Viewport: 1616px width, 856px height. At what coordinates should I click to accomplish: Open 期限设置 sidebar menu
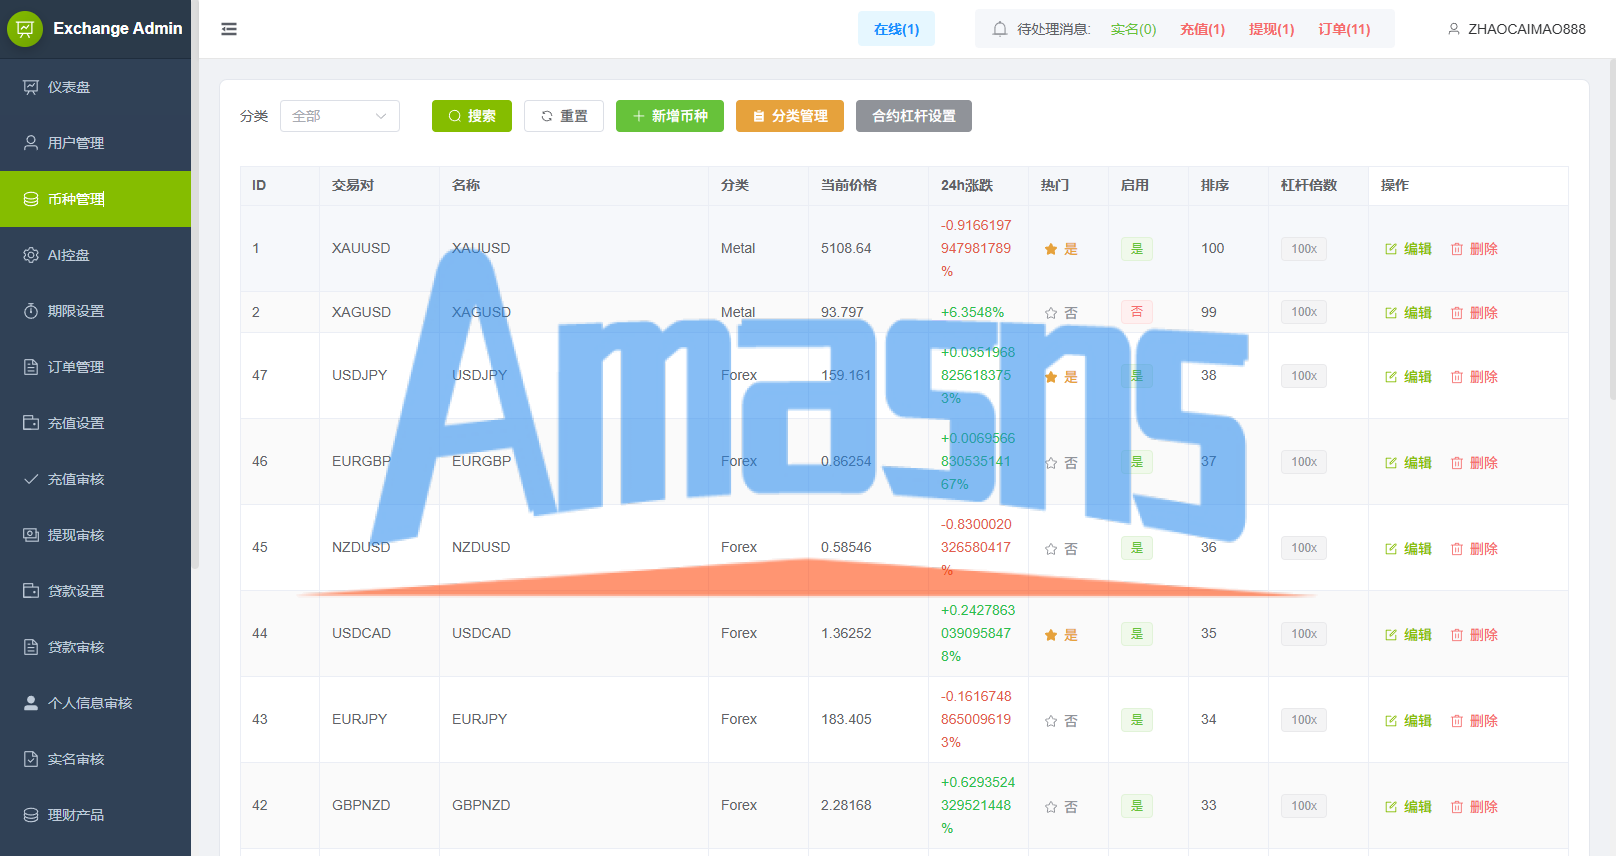point(95,311)
